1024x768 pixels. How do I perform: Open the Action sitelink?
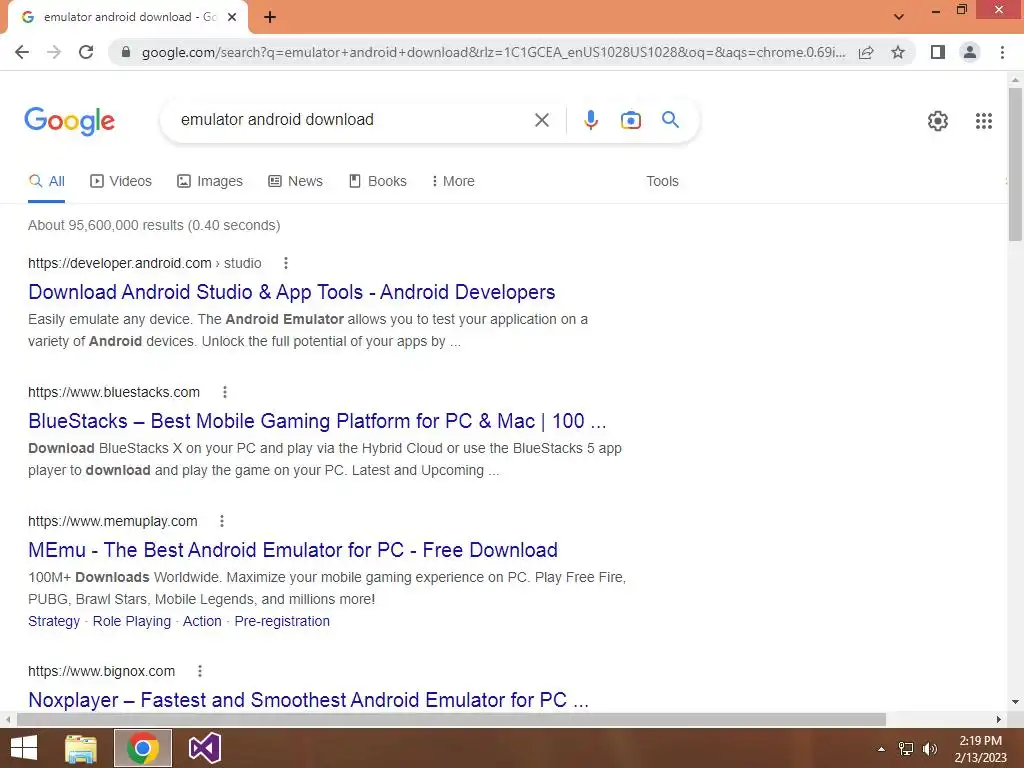pyautogui.click(x=202, y=622)
